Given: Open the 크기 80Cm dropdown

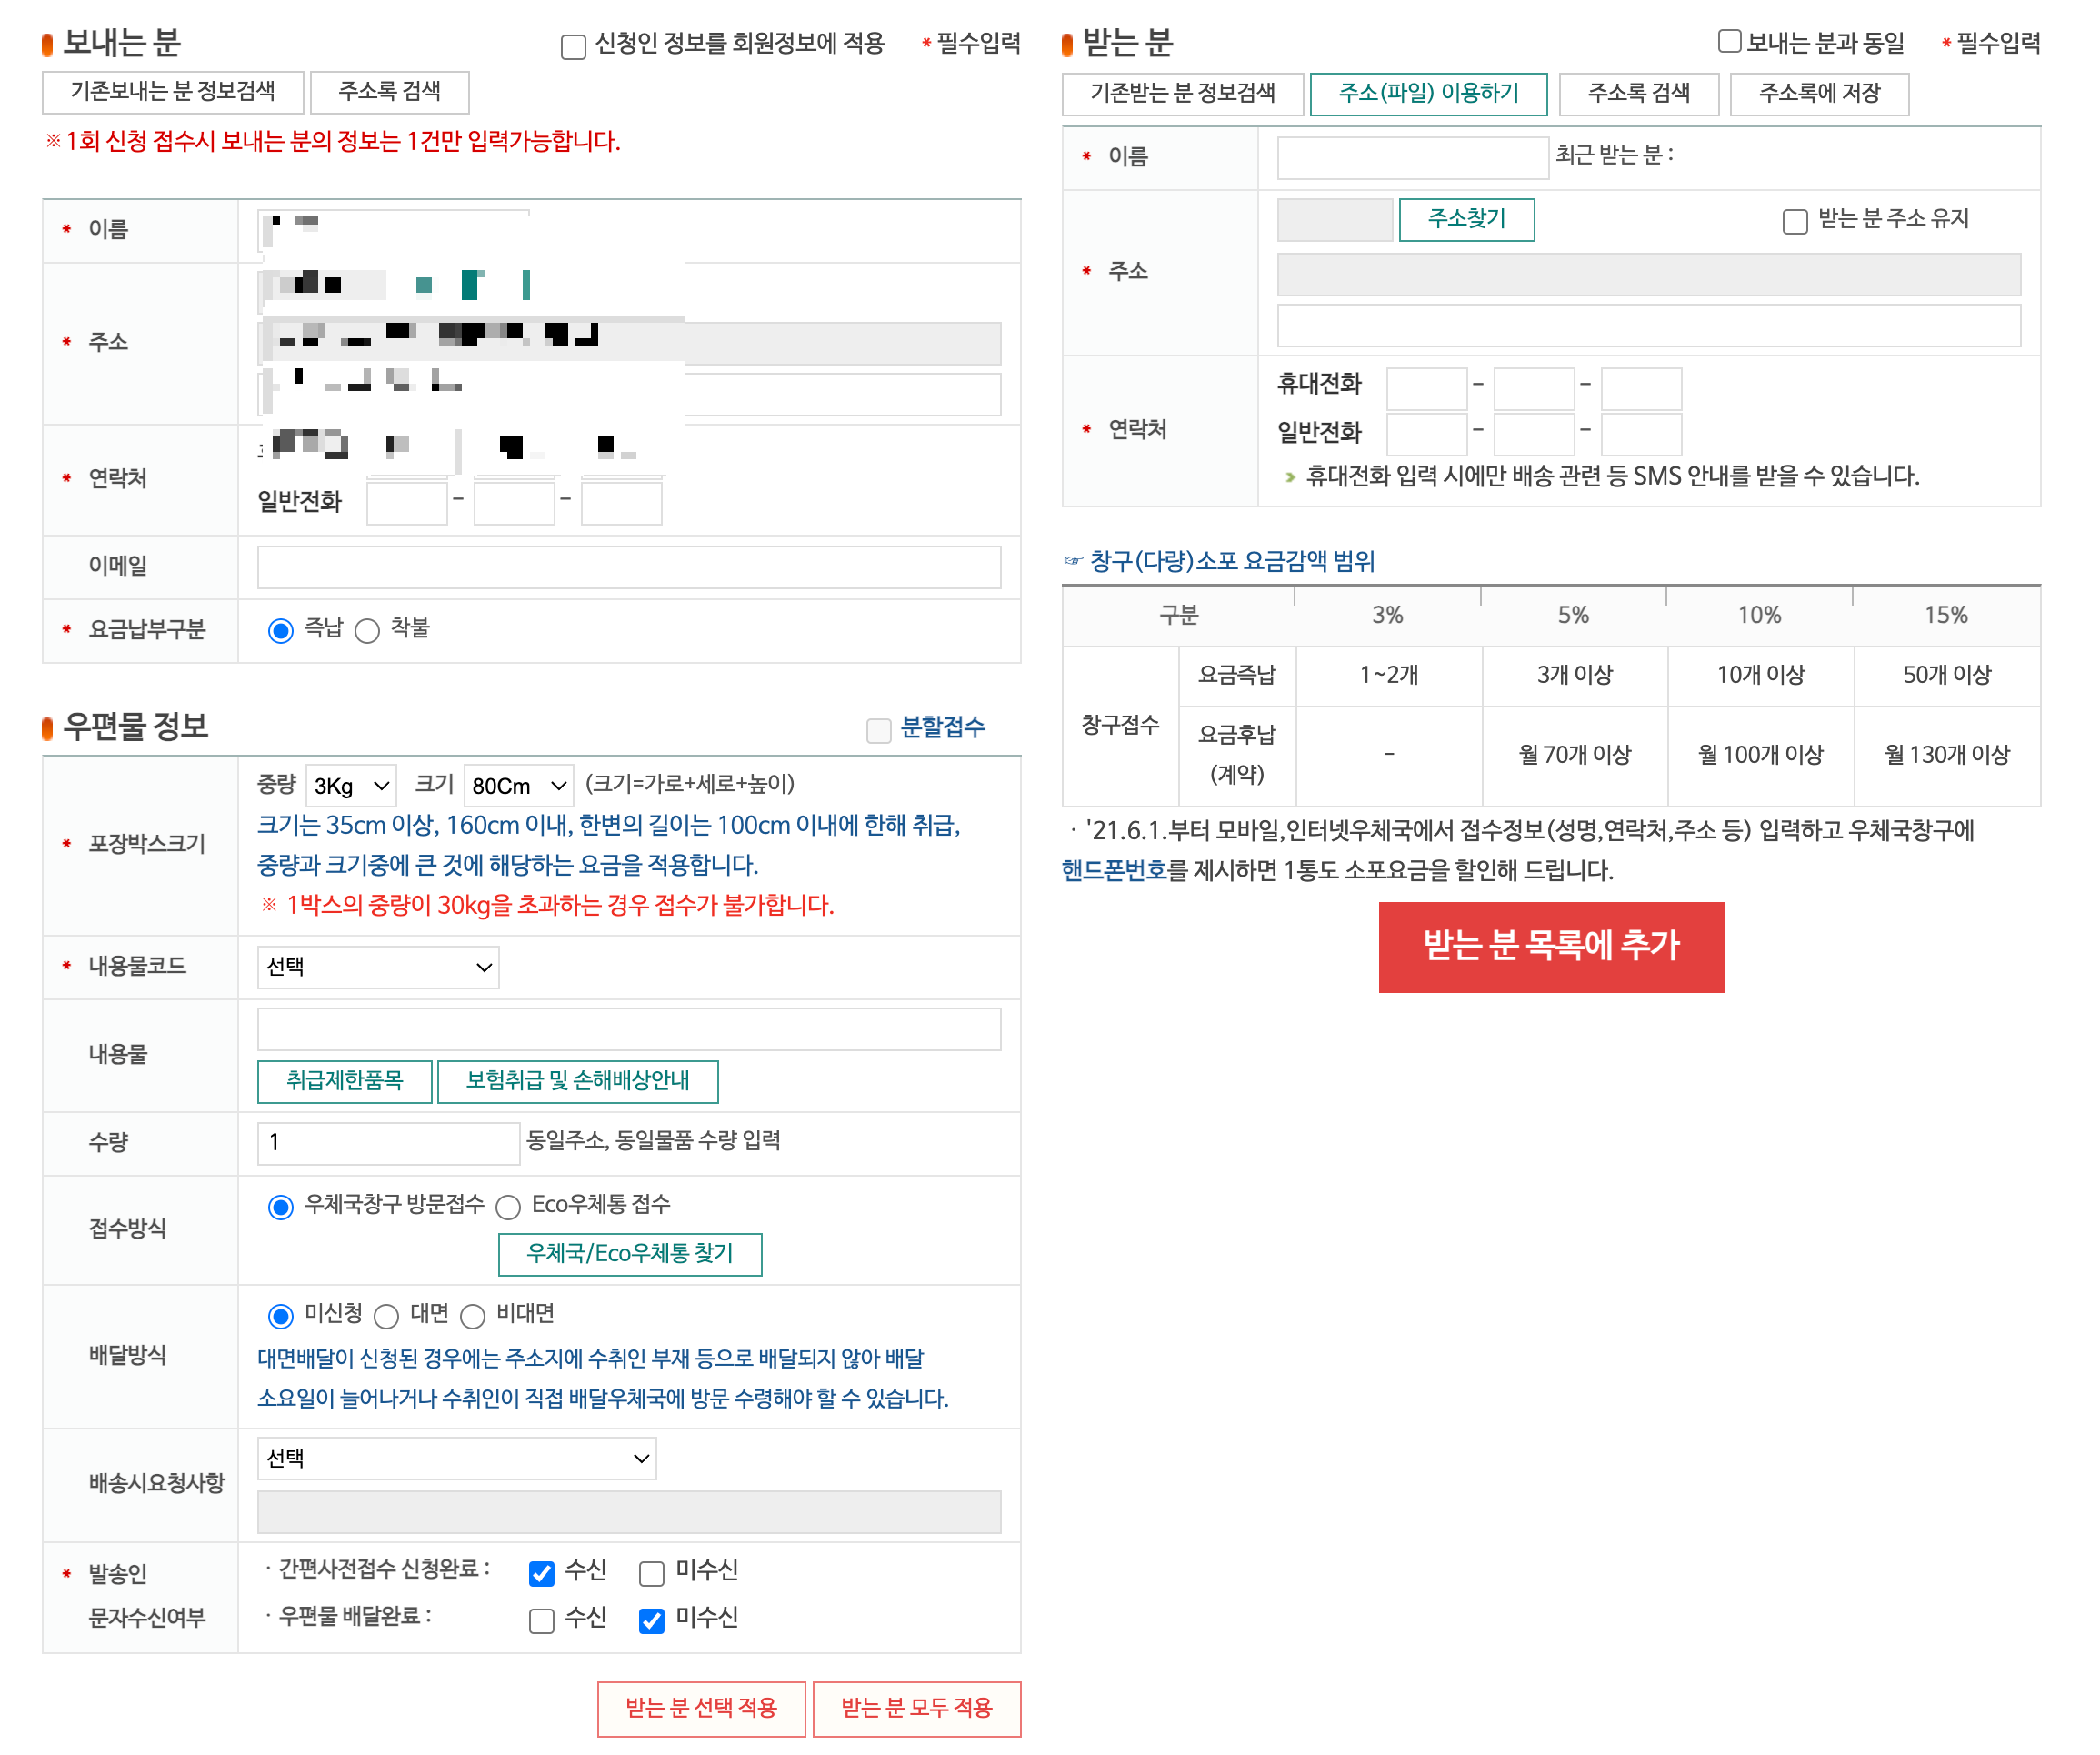Looking at the screenshot, I should pos(518,786).
